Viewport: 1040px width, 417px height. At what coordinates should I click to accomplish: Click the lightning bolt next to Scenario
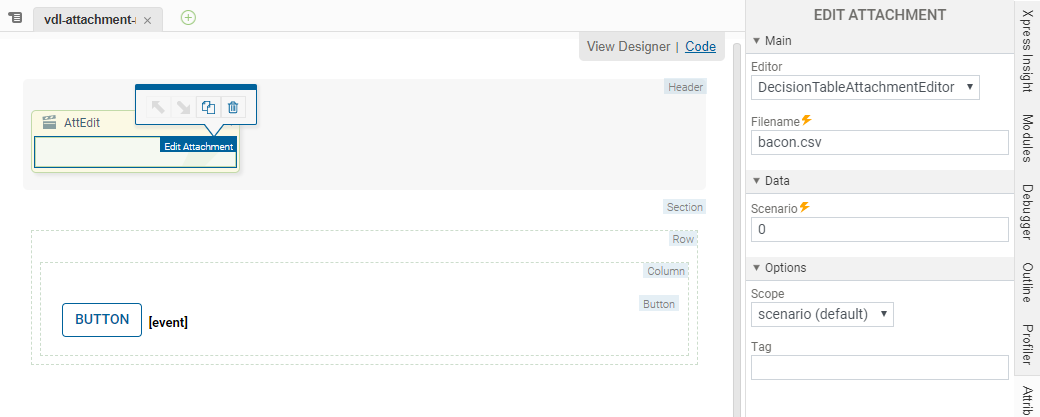(x=804, y=208)
